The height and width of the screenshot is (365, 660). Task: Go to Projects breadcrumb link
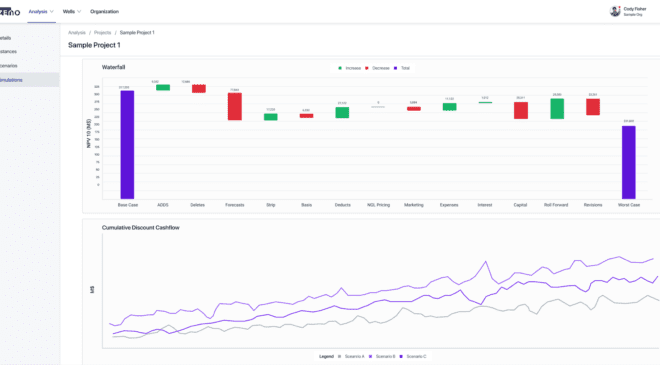click(102, 32)
